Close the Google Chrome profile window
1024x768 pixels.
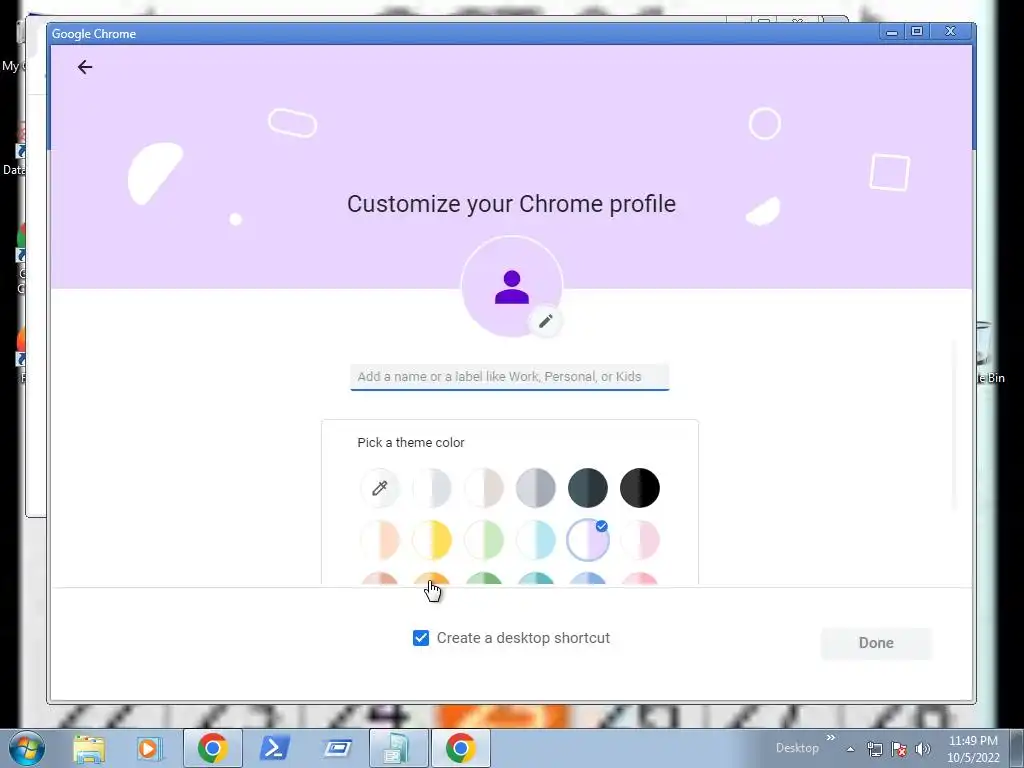tap(951, 31)
